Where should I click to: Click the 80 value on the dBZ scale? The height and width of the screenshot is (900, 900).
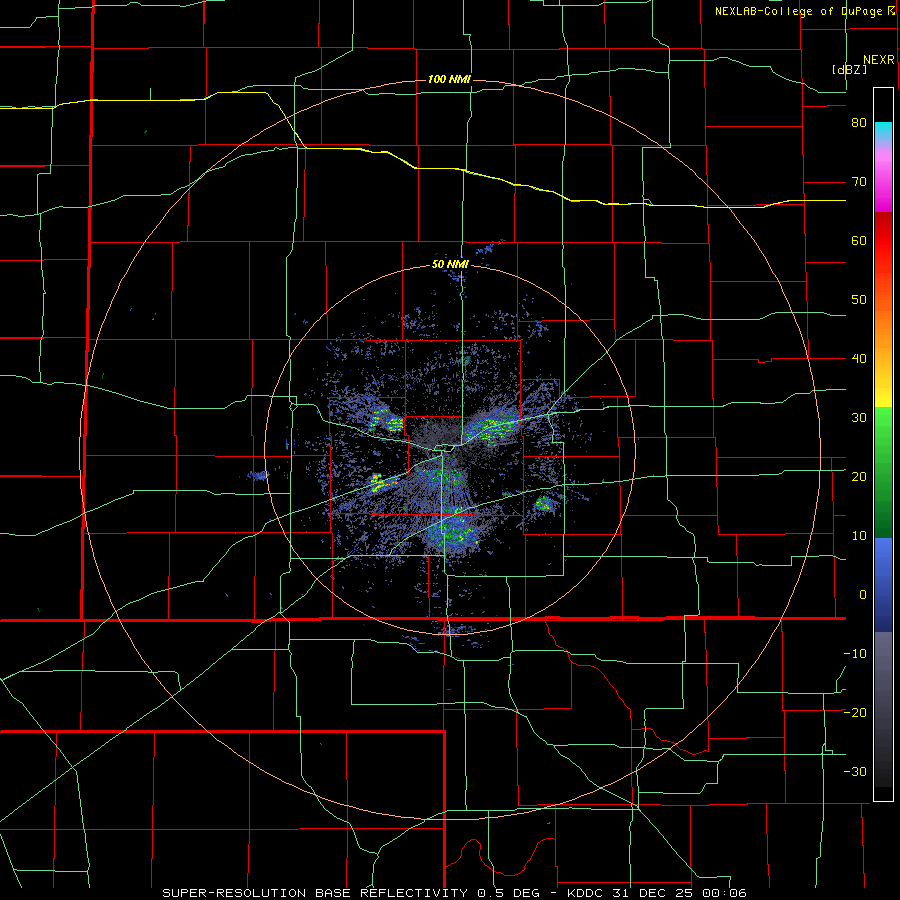(x=859, y=123)
